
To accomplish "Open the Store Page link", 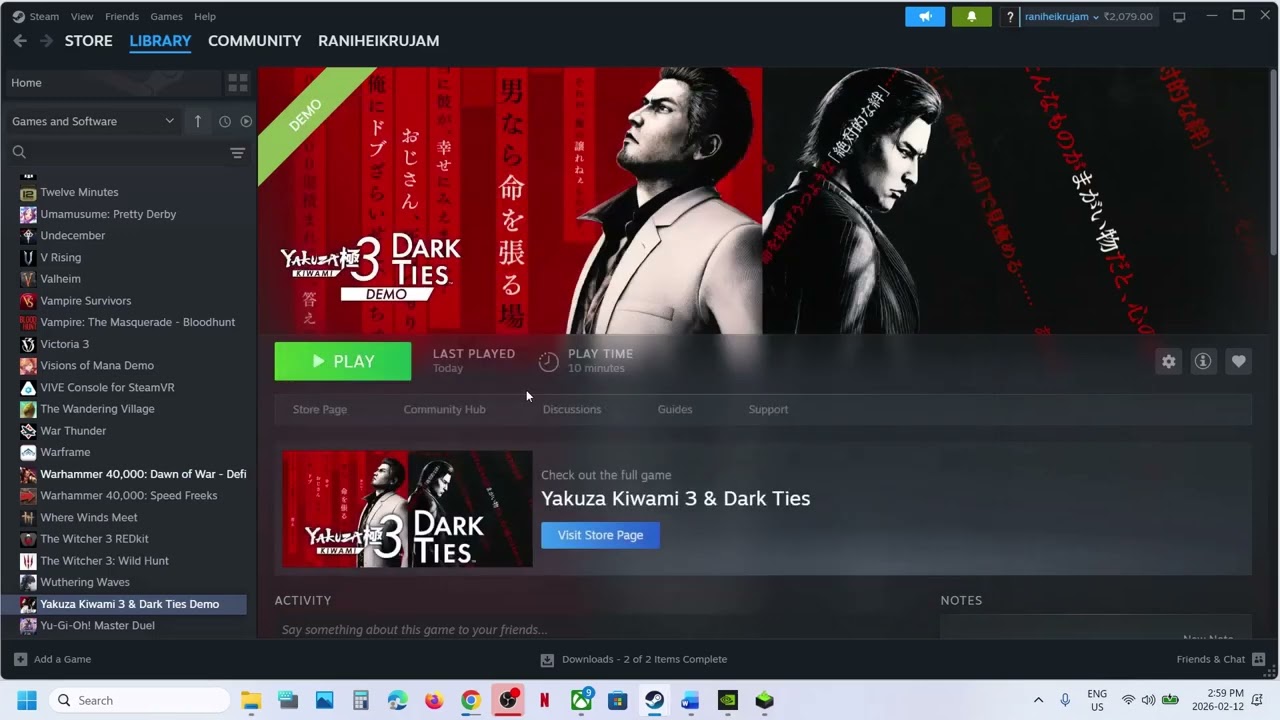I will coord(320,409).
